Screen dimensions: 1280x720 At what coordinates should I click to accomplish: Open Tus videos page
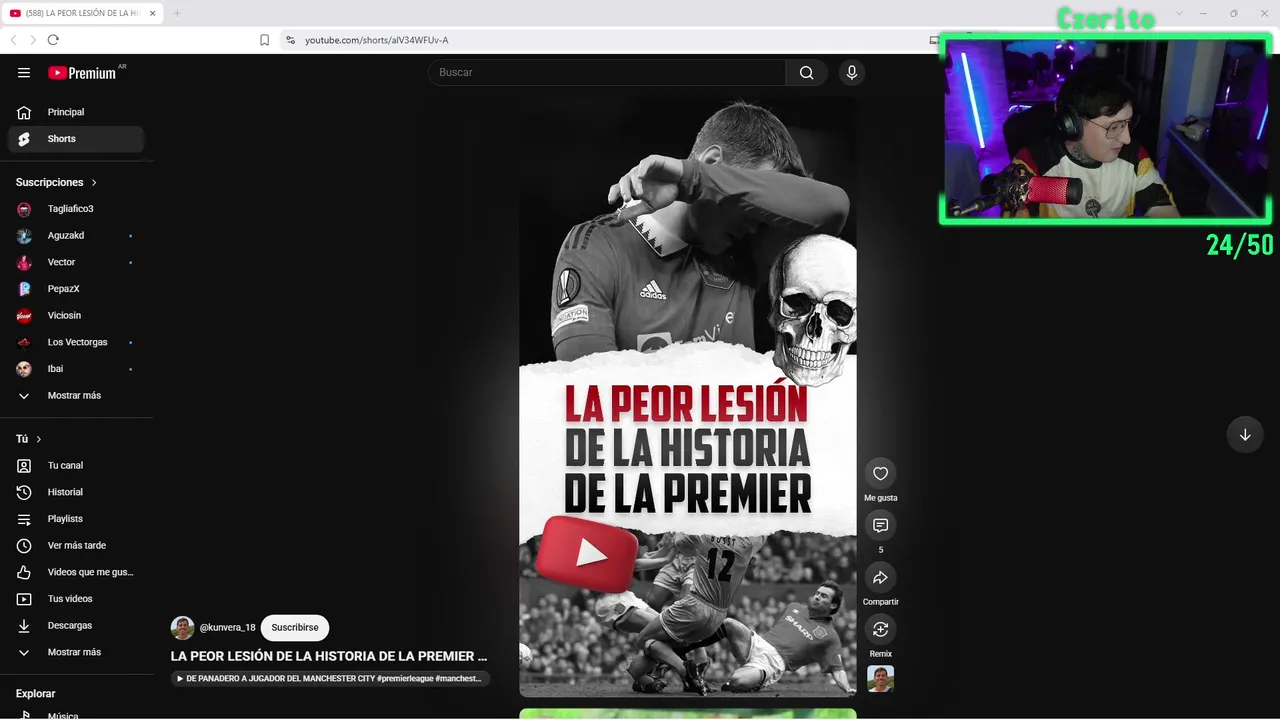tap(76, 599)
